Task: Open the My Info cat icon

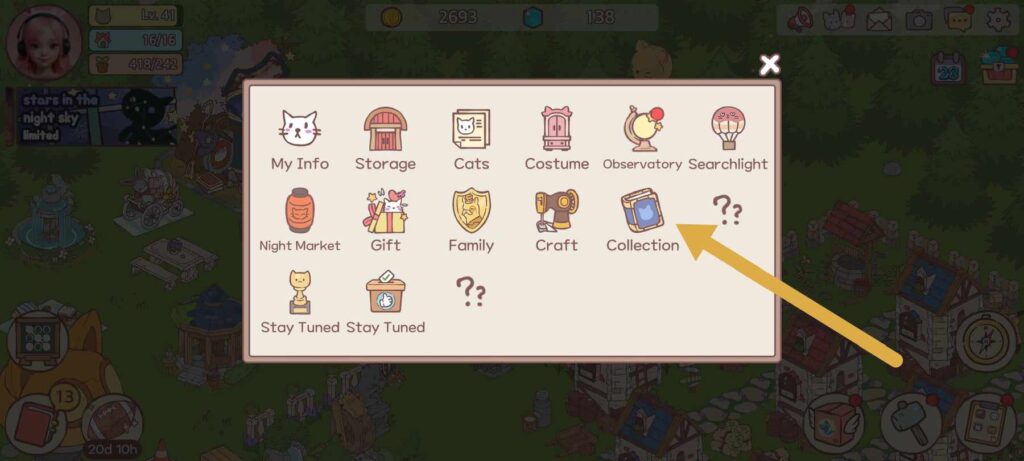Action: point(300,129)
